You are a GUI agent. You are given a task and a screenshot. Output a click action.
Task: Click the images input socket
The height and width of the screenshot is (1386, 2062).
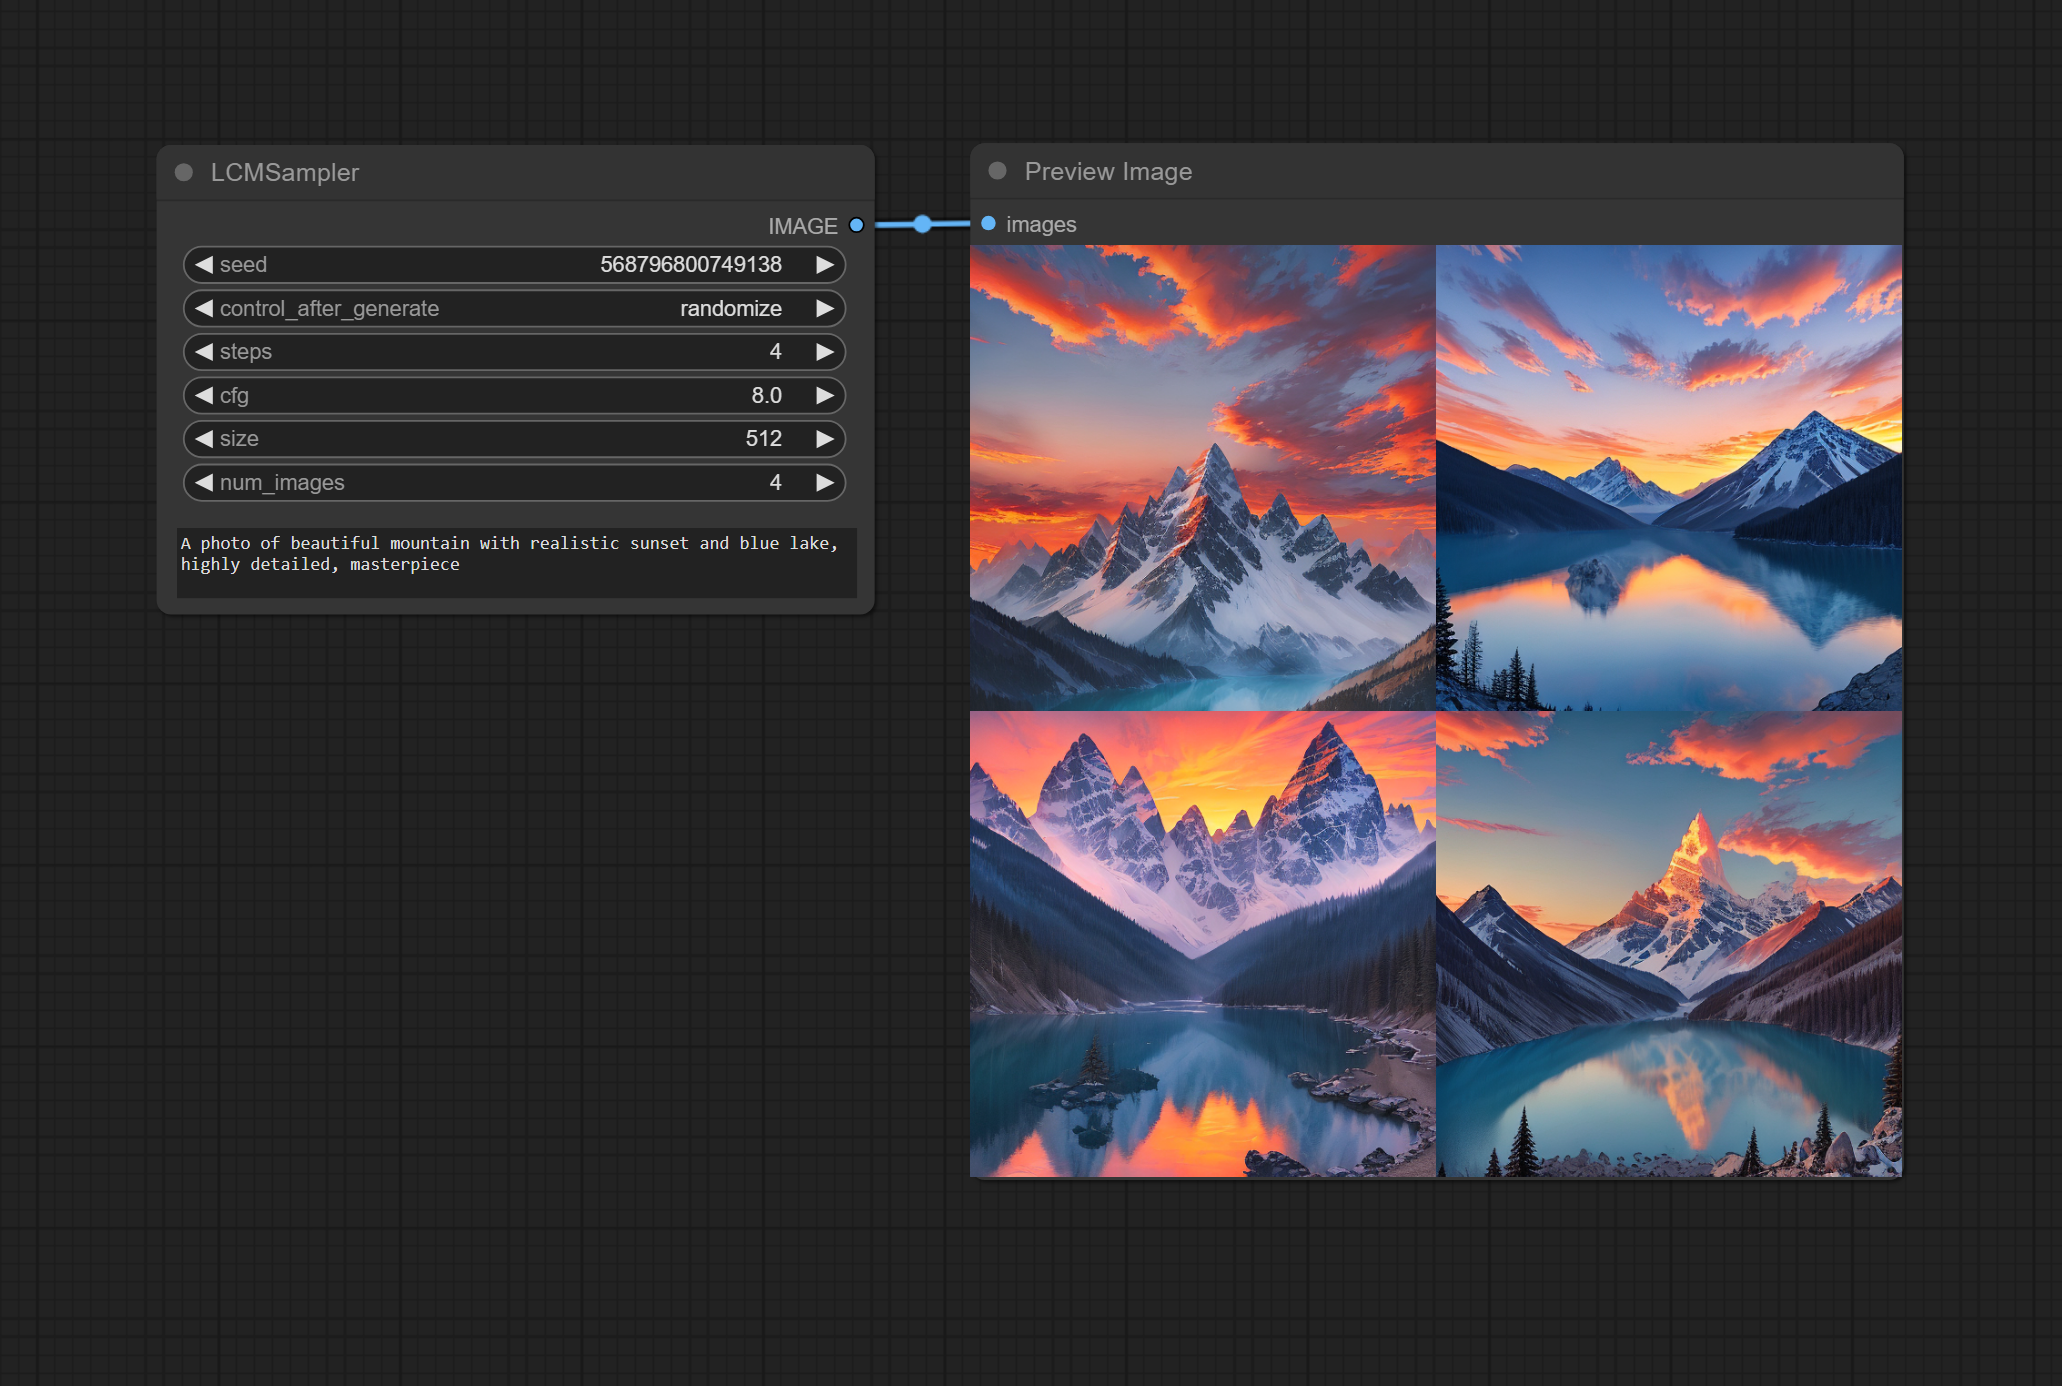pyautogui.click(x=988, y=223)
